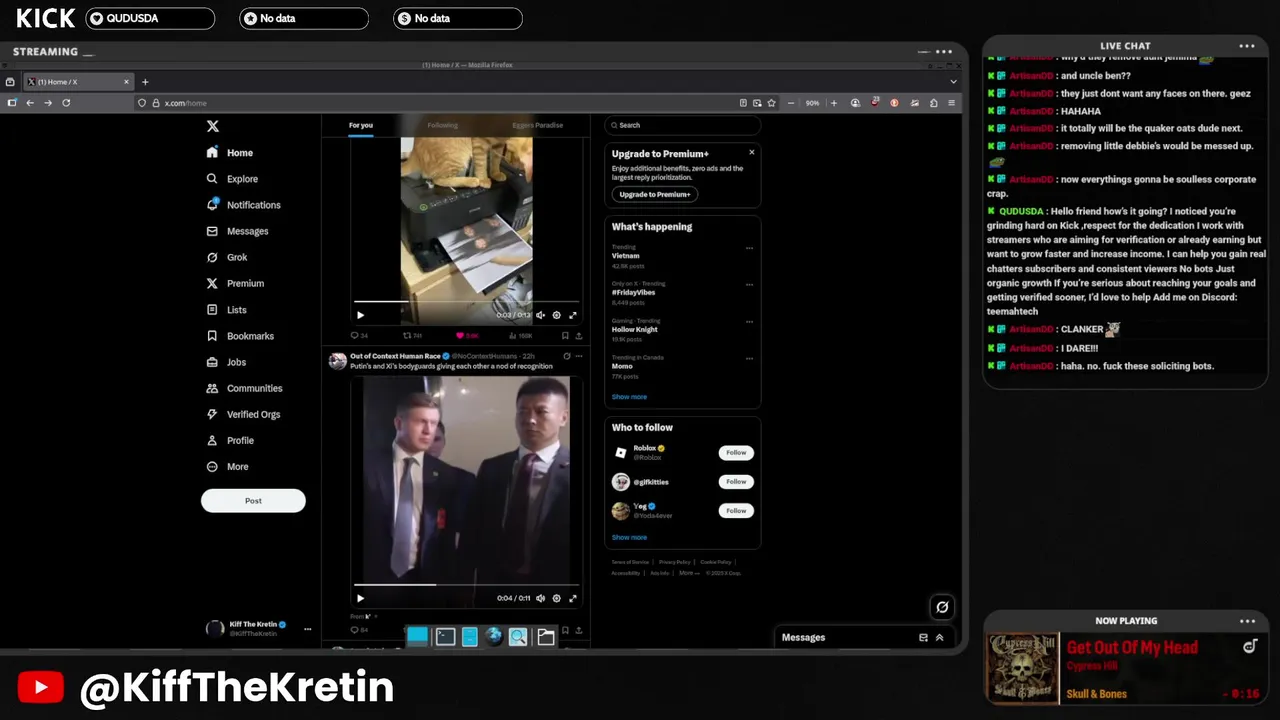Open options for Hollow Knight trend

749,322
